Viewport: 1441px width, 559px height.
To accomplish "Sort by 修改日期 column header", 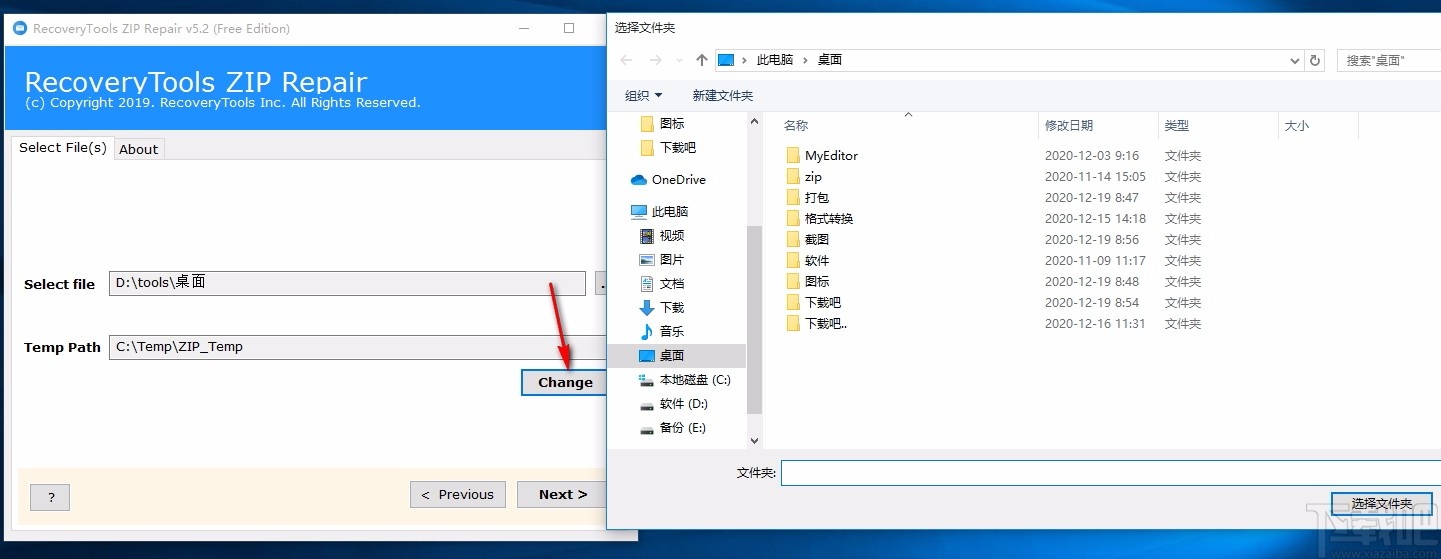I will [x=1069, y=126].
